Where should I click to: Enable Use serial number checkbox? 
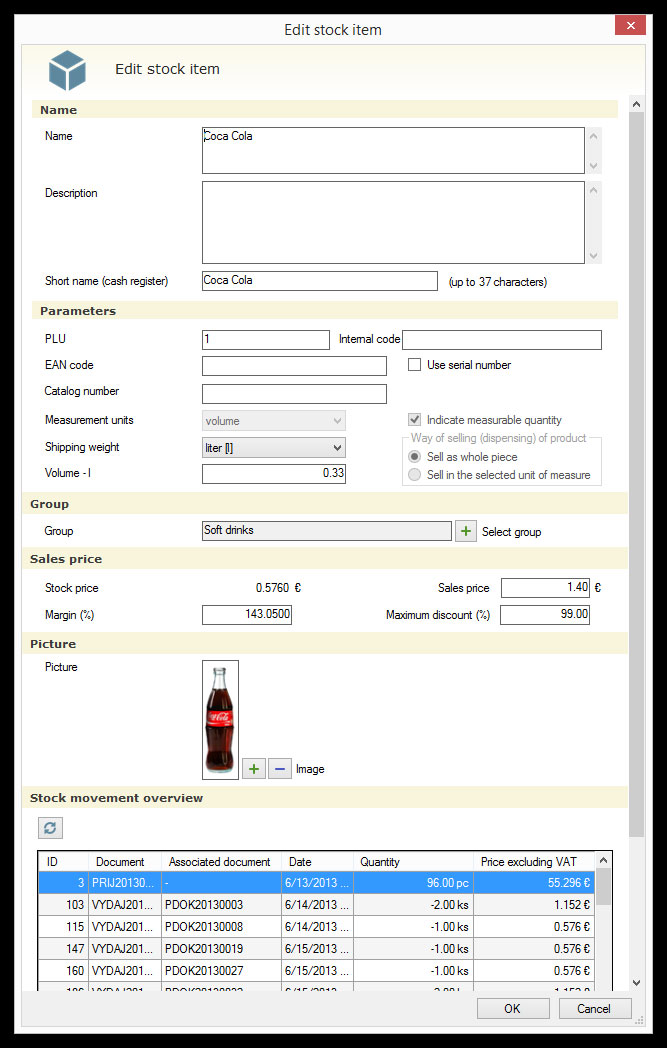[414, 365]
